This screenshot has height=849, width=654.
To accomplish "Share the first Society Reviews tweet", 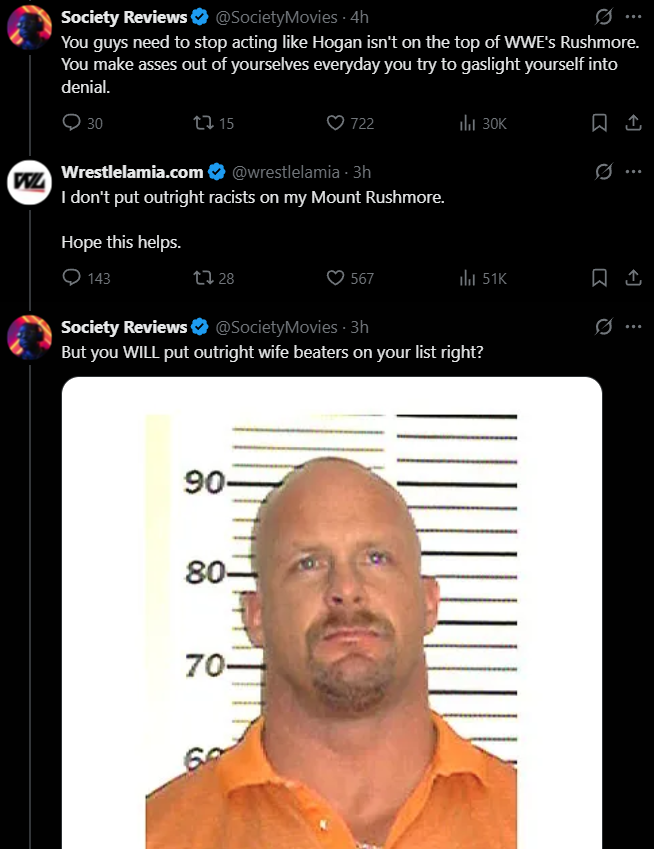I will [632, 123].
